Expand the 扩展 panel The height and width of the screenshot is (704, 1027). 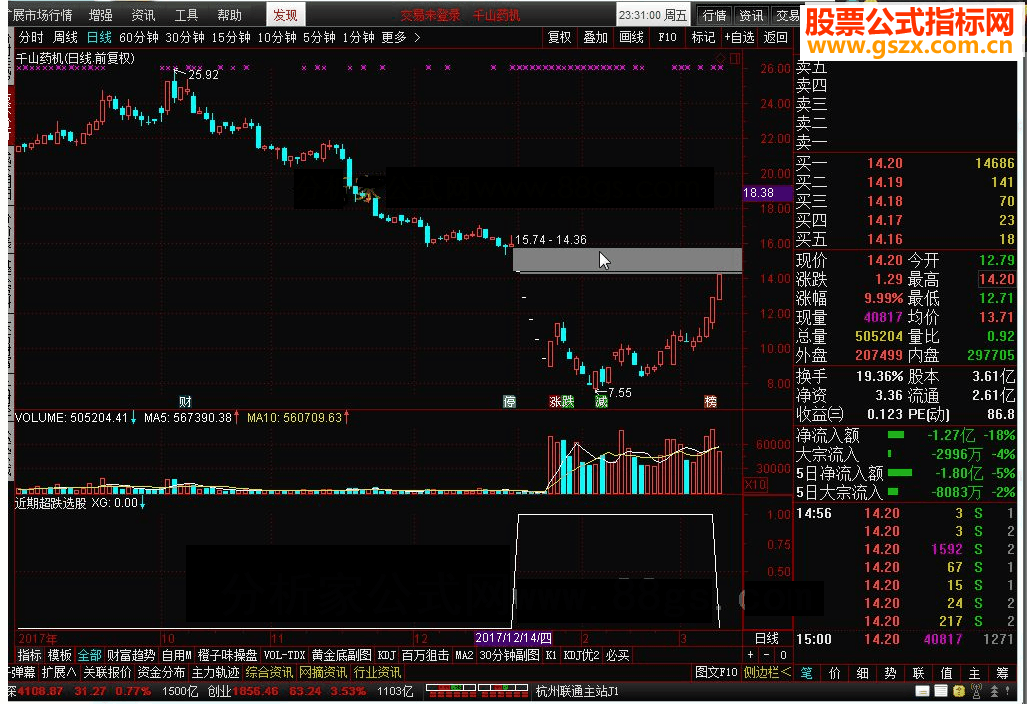pos(59,673)
